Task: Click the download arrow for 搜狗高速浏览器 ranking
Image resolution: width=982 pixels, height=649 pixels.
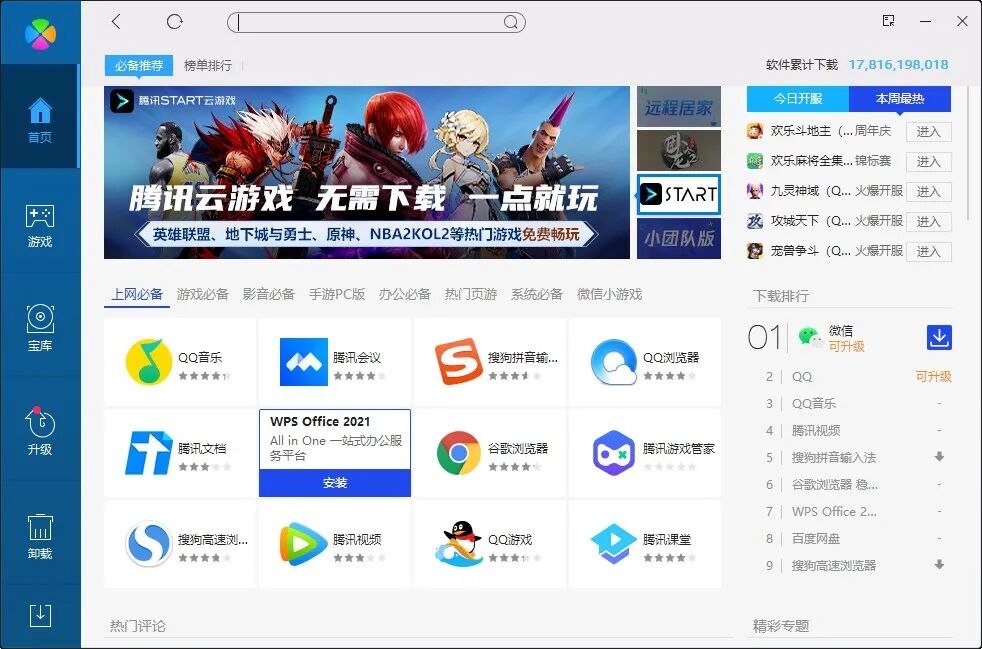Action: [x=939, y=564]
